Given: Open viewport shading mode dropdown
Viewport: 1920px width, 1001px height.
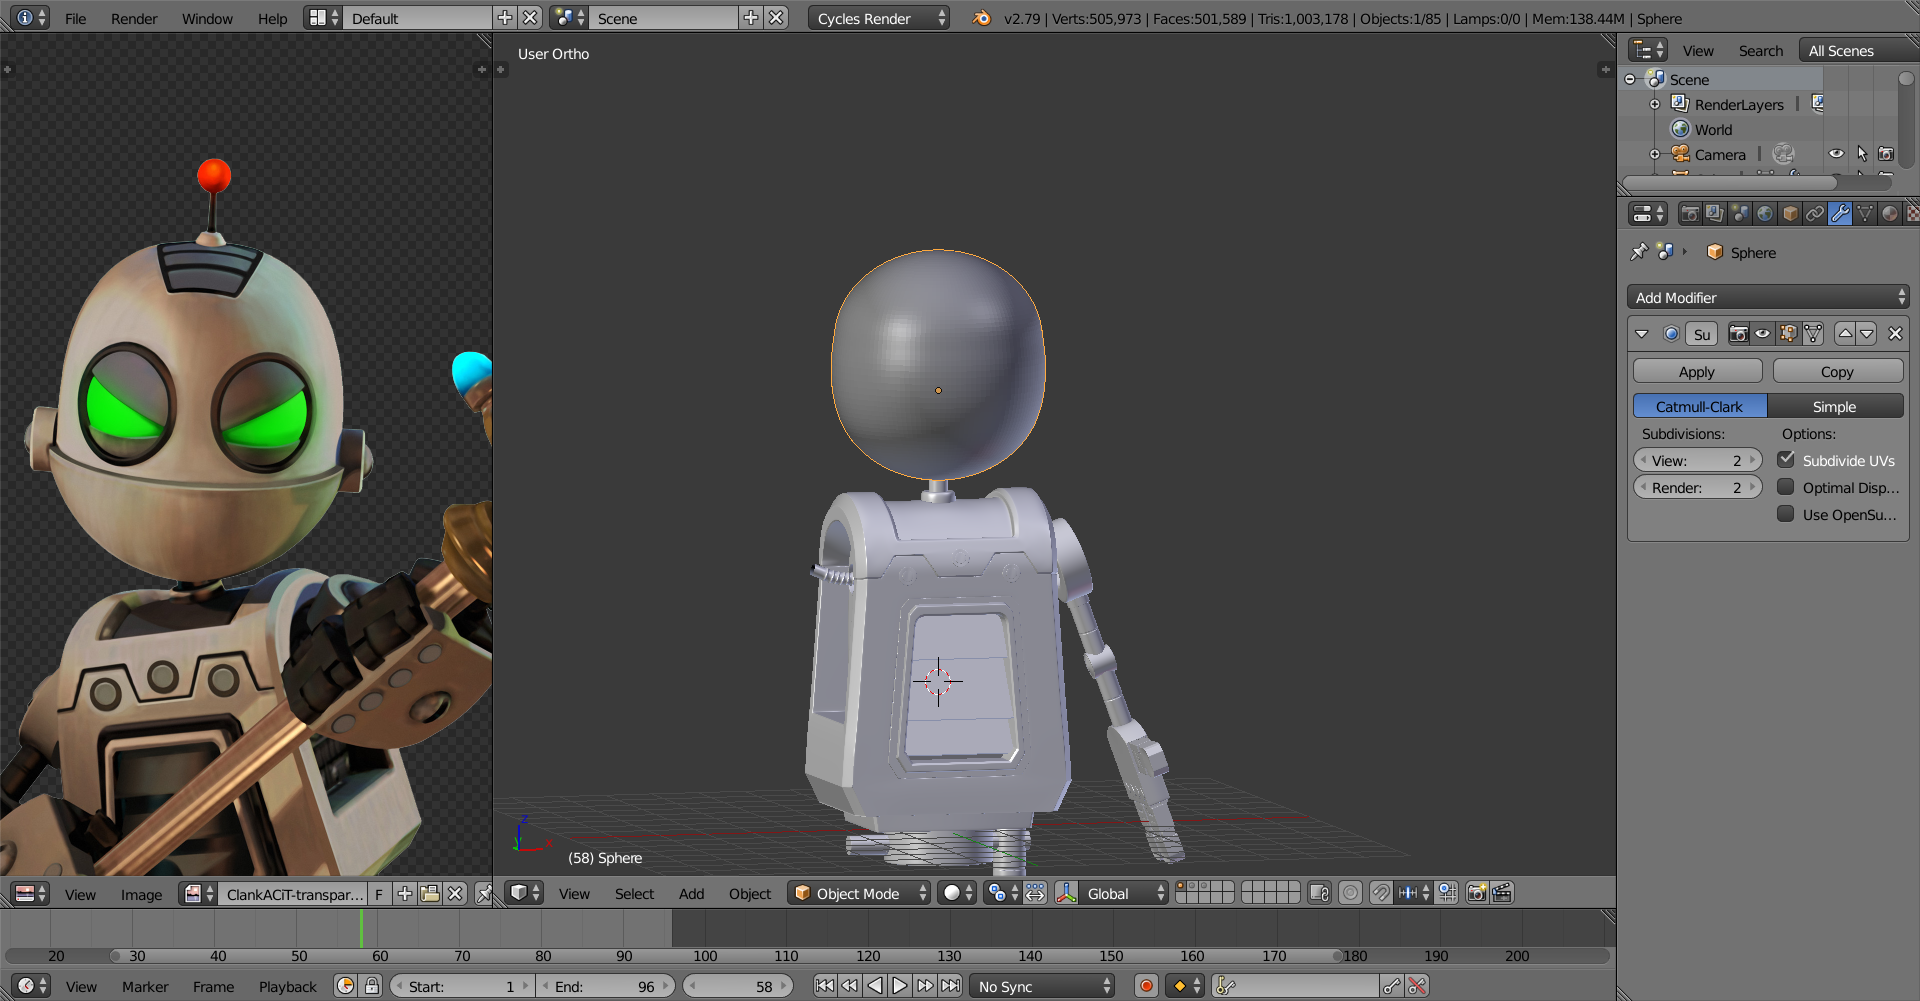Looking at the screenshot, I should [x=958, y=893].
